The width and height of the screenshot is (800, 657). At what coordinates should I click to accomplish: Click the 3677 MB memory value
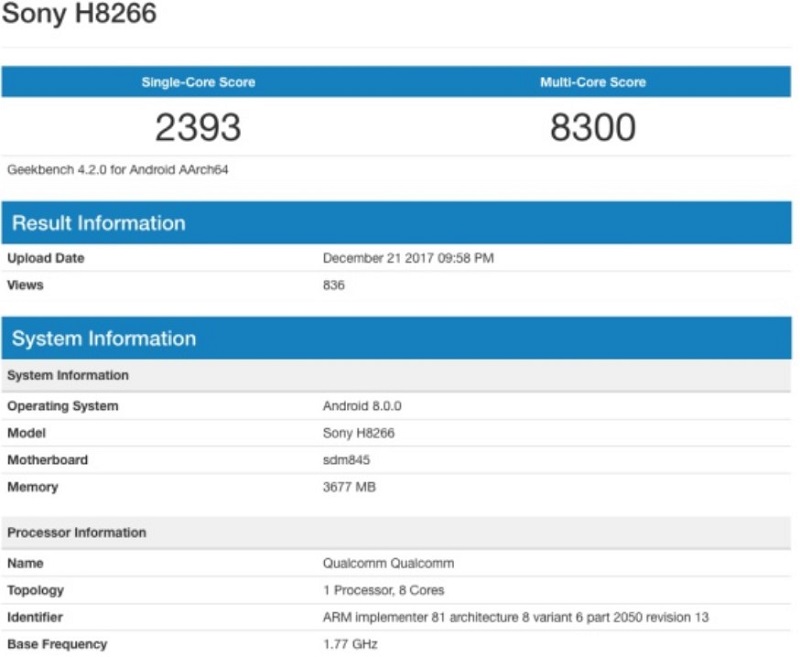(349, 487)
